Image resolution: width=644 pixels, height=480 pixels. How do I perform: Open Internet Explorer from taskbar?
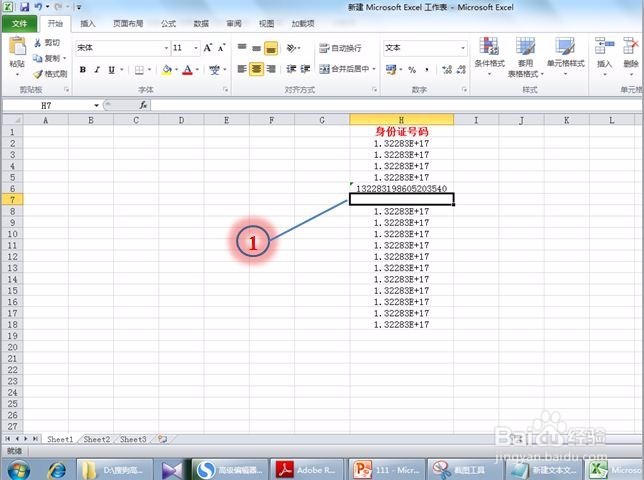click(x=57, y=470)
